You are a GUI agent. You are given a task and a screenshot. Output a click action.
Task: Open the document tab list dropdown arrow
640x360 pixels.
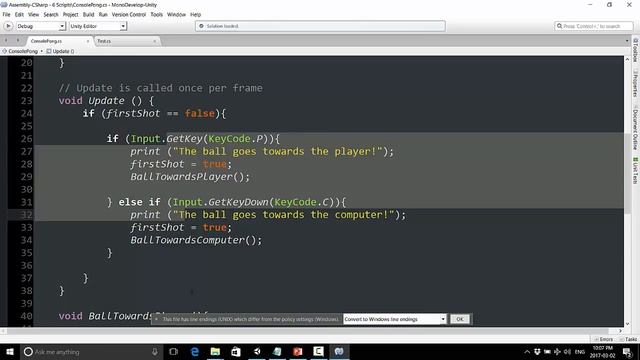pyautogui.click(x=627, y=41)
